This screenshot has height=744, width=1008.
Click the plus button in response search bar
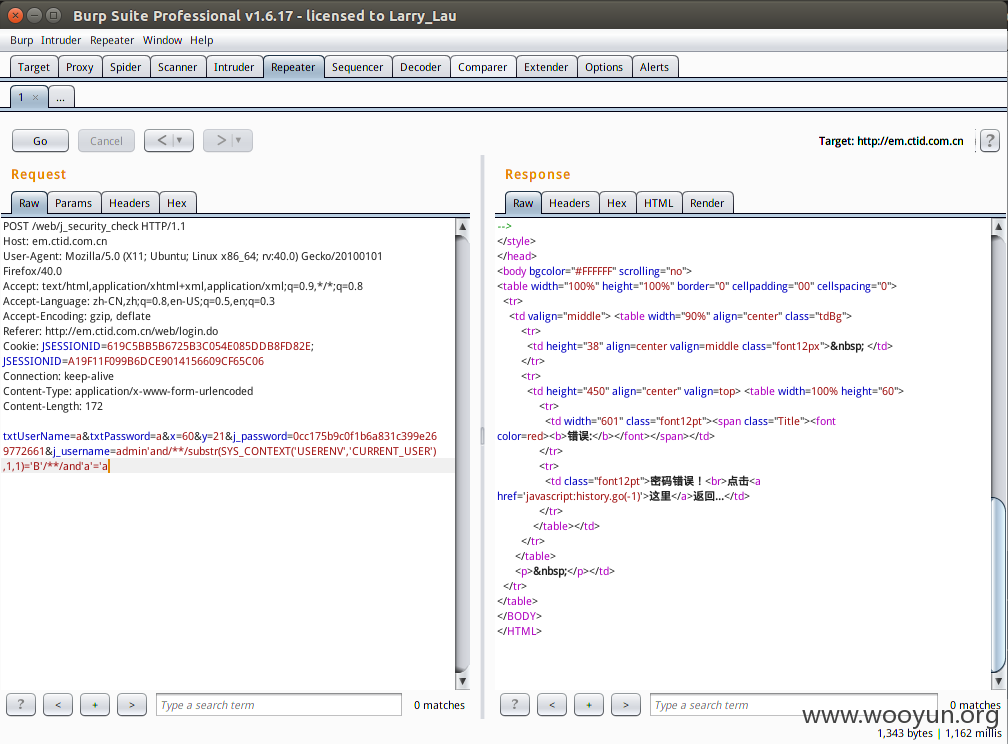point(589,704)
